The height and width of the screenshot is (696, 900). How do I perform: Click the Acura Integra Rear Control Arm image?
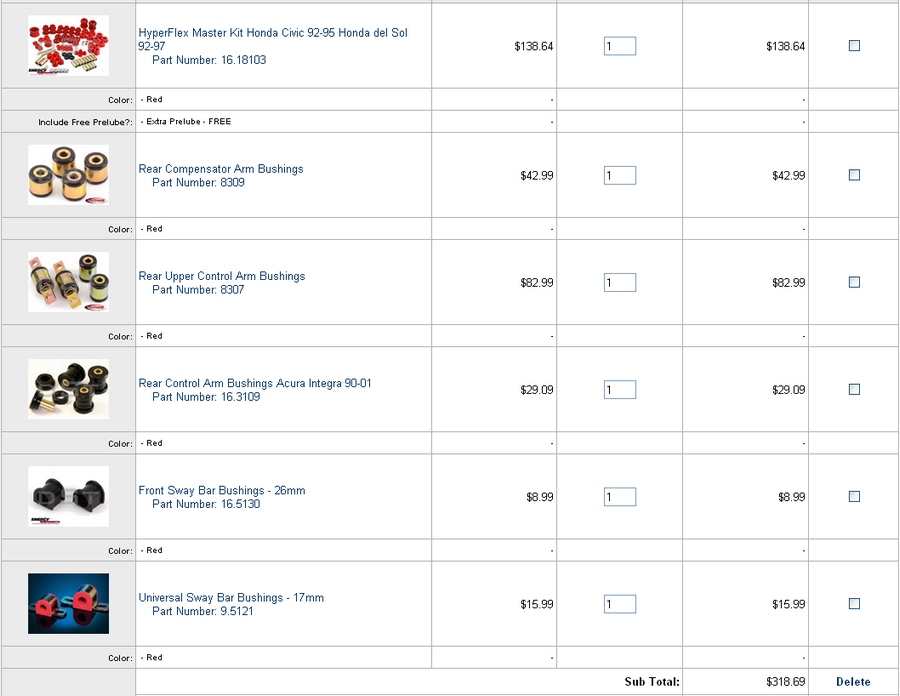(68, 390)
